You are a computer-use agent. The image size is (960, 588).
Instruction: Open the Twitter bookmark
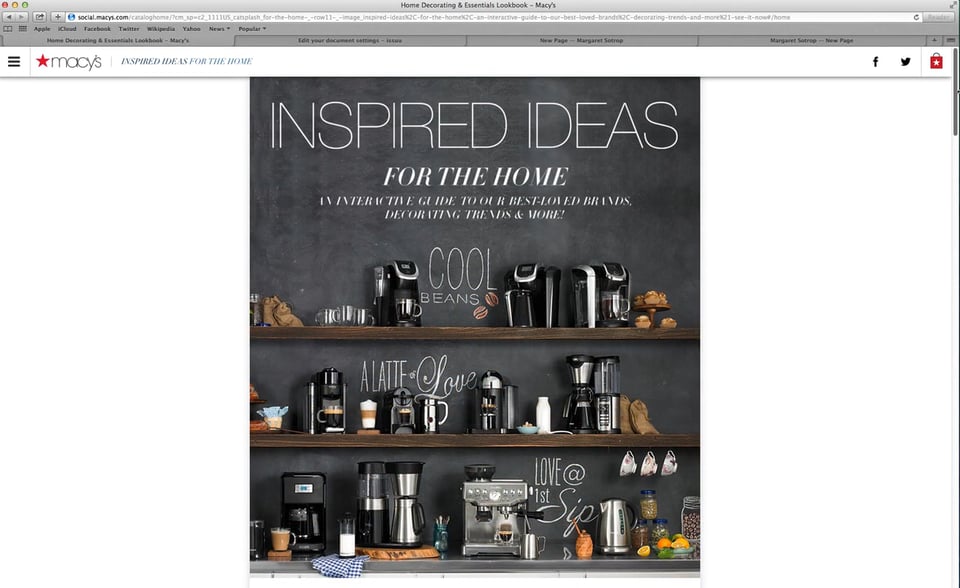129,29
